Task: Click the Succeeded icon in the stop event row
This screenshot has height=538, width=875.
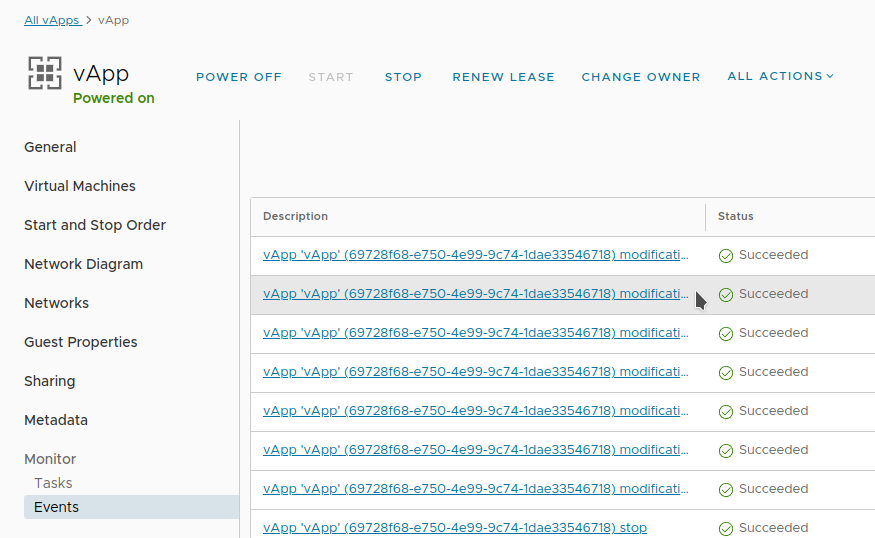Action: point(725,529)
